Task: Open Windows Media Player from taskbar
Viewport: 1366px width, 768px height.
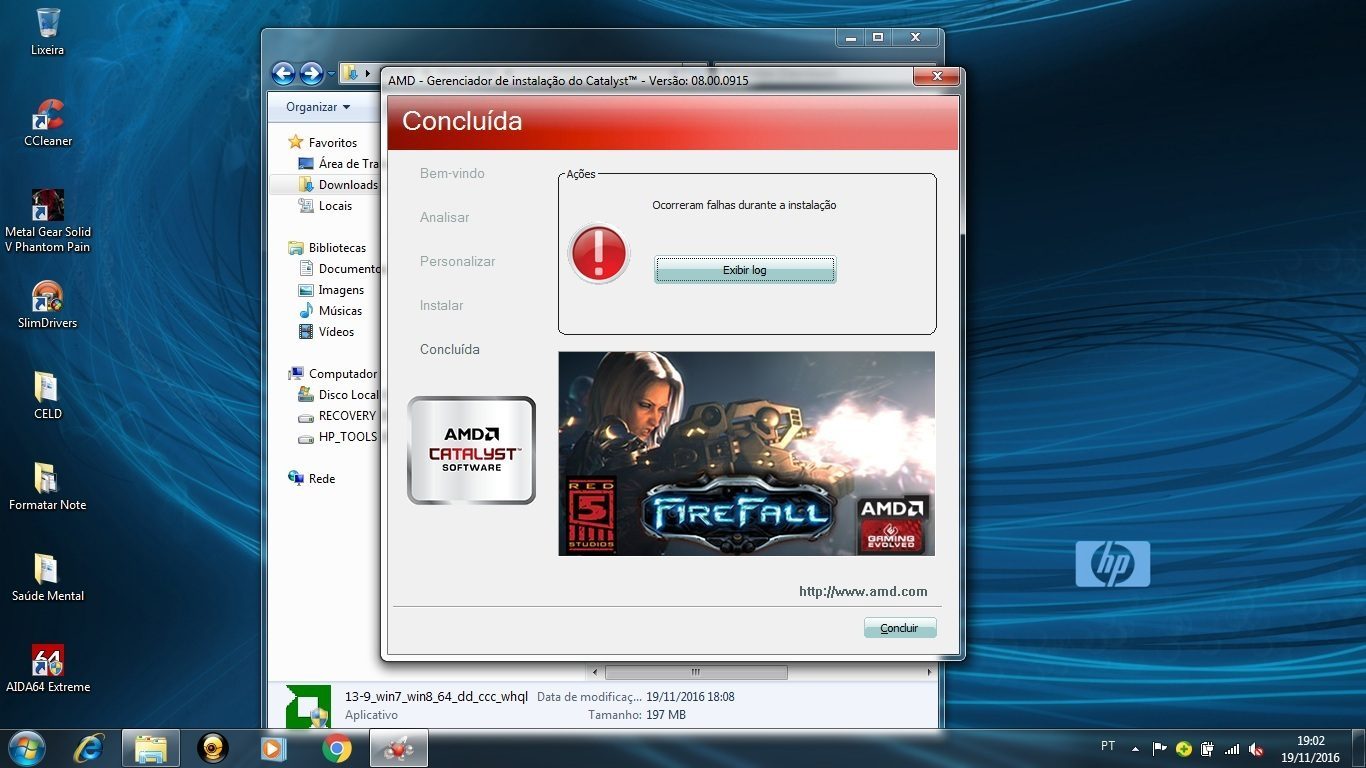Action: pyautogui.click(x=272, y=748)
